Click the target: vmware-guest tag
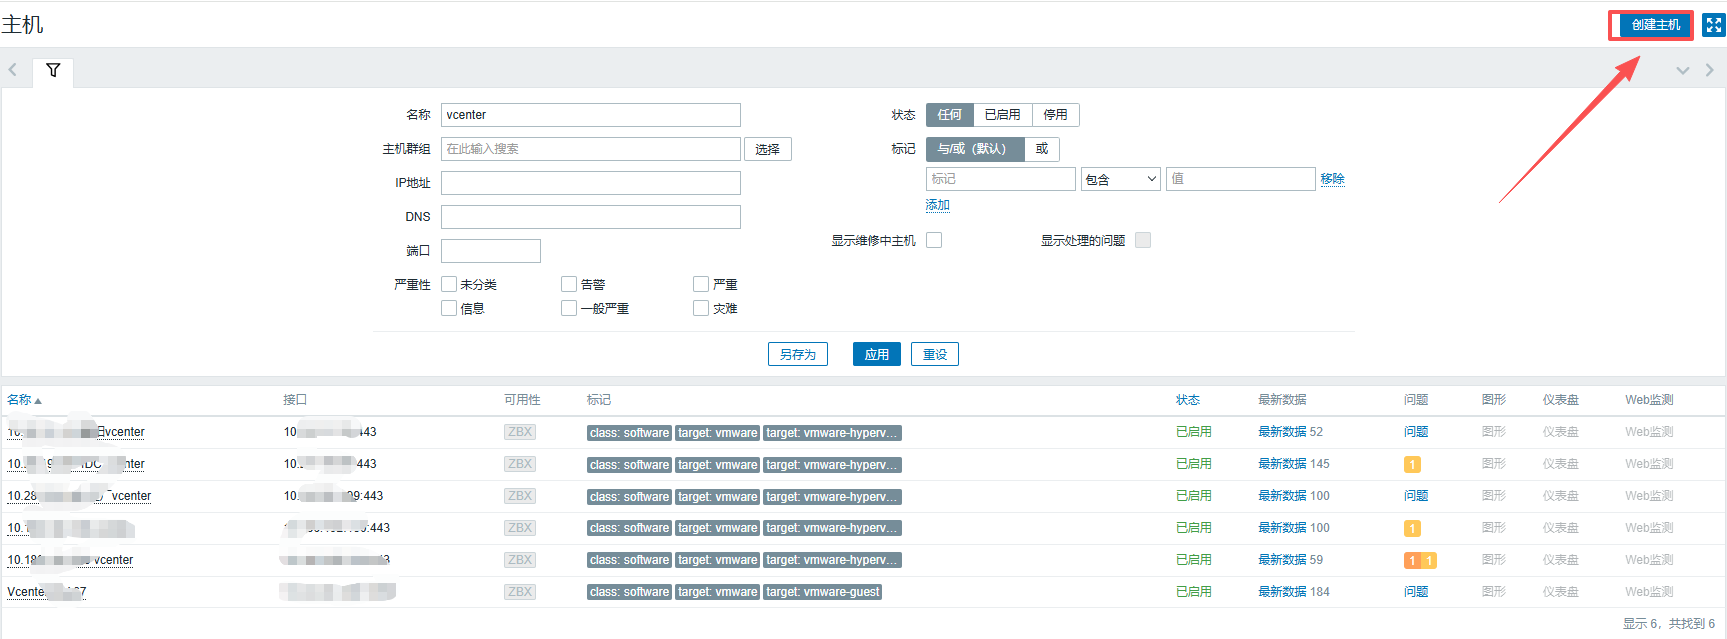 [x=823, y=592]
